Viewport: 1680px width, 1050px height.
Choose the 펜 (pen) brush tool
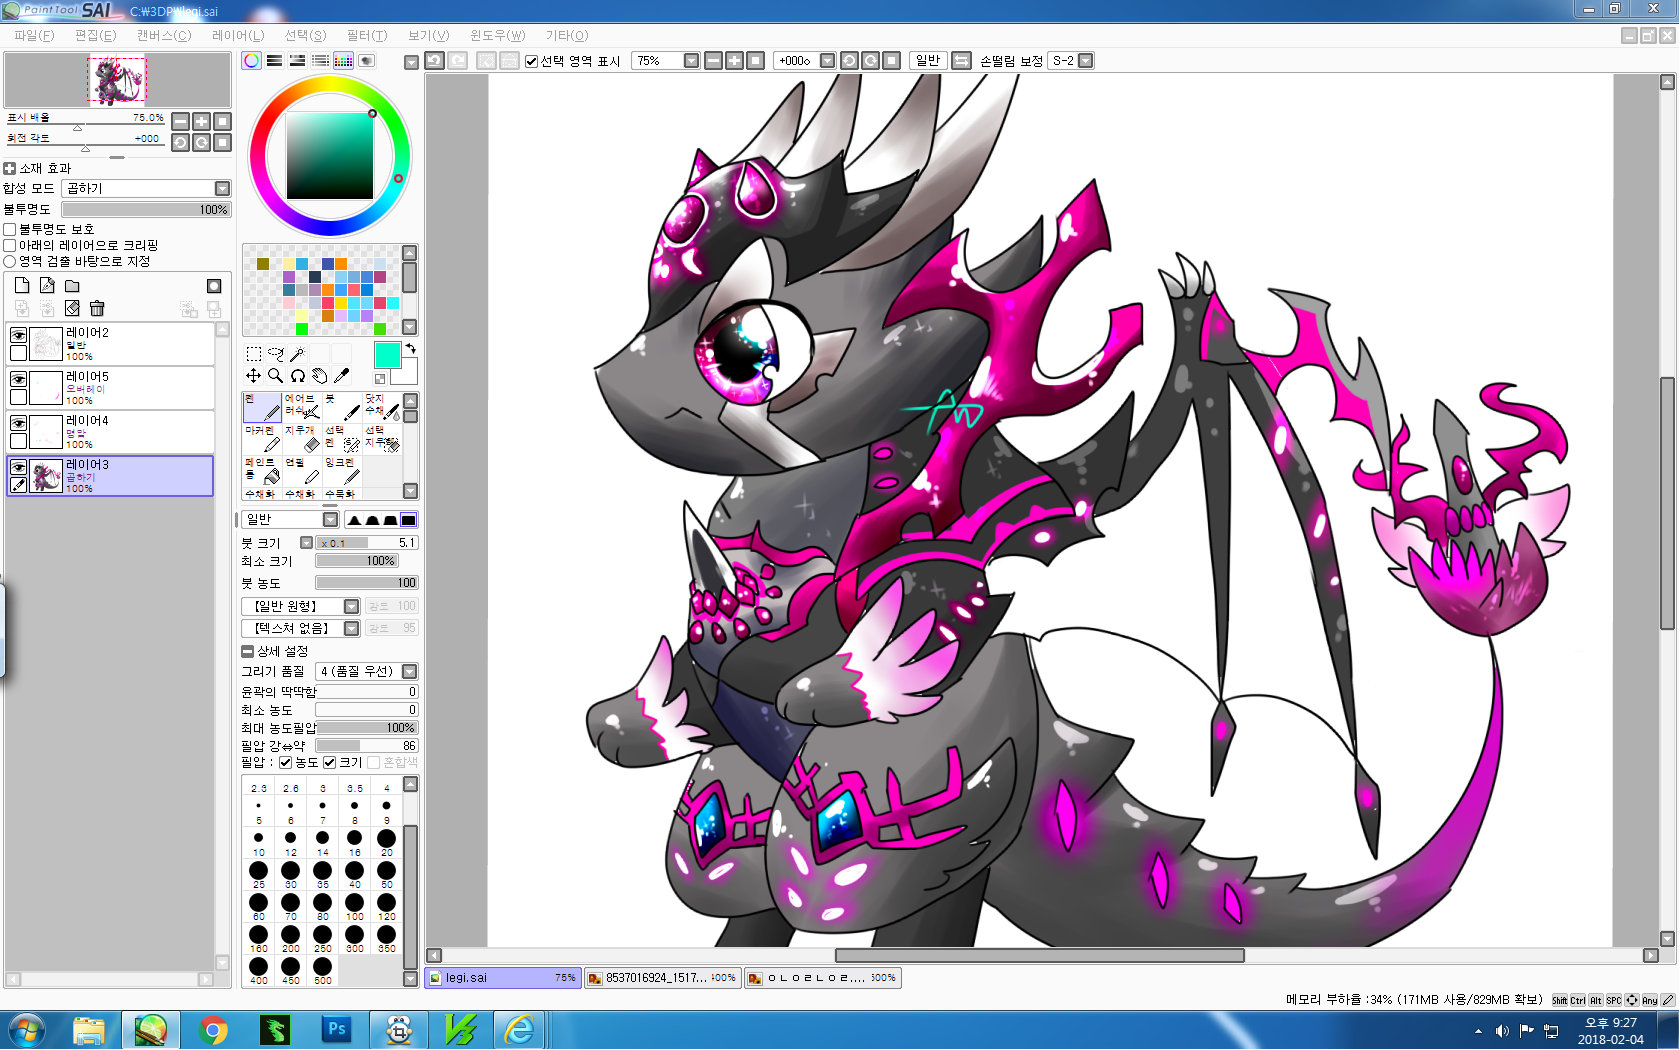pos(262,407)
